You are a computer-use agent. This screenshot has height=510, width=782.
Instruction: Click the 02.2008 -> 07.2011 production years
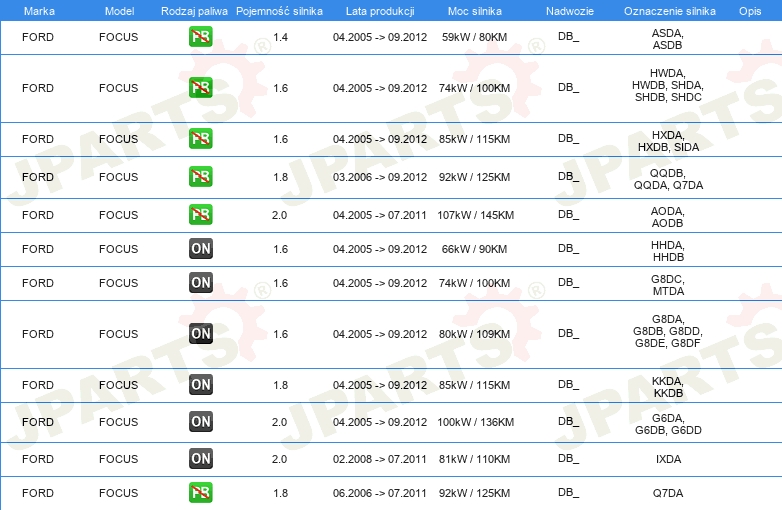click(380, 459)
